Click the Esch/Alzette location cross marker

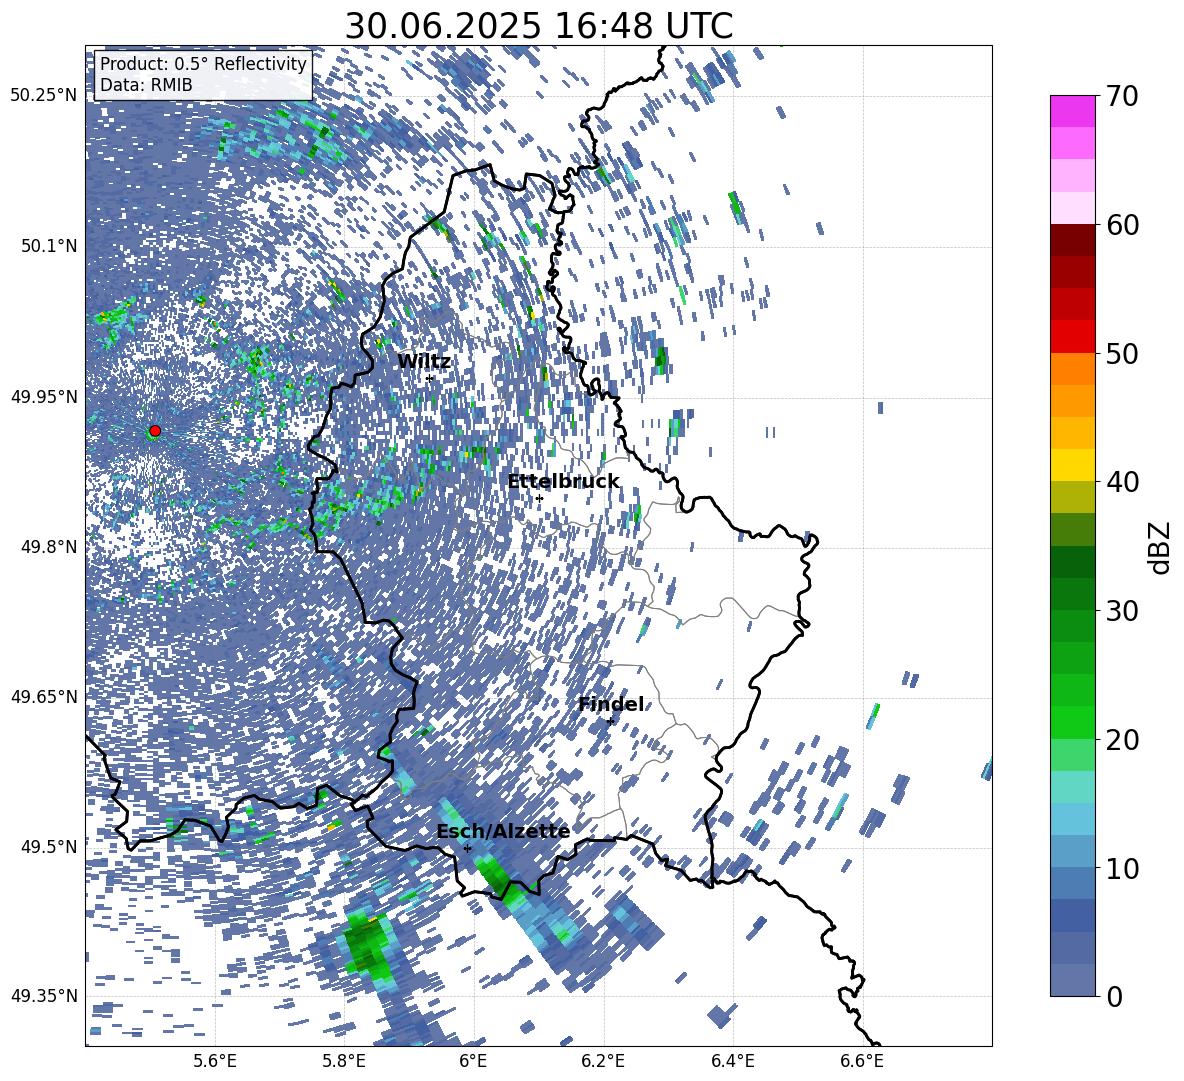tap(467, 848)
